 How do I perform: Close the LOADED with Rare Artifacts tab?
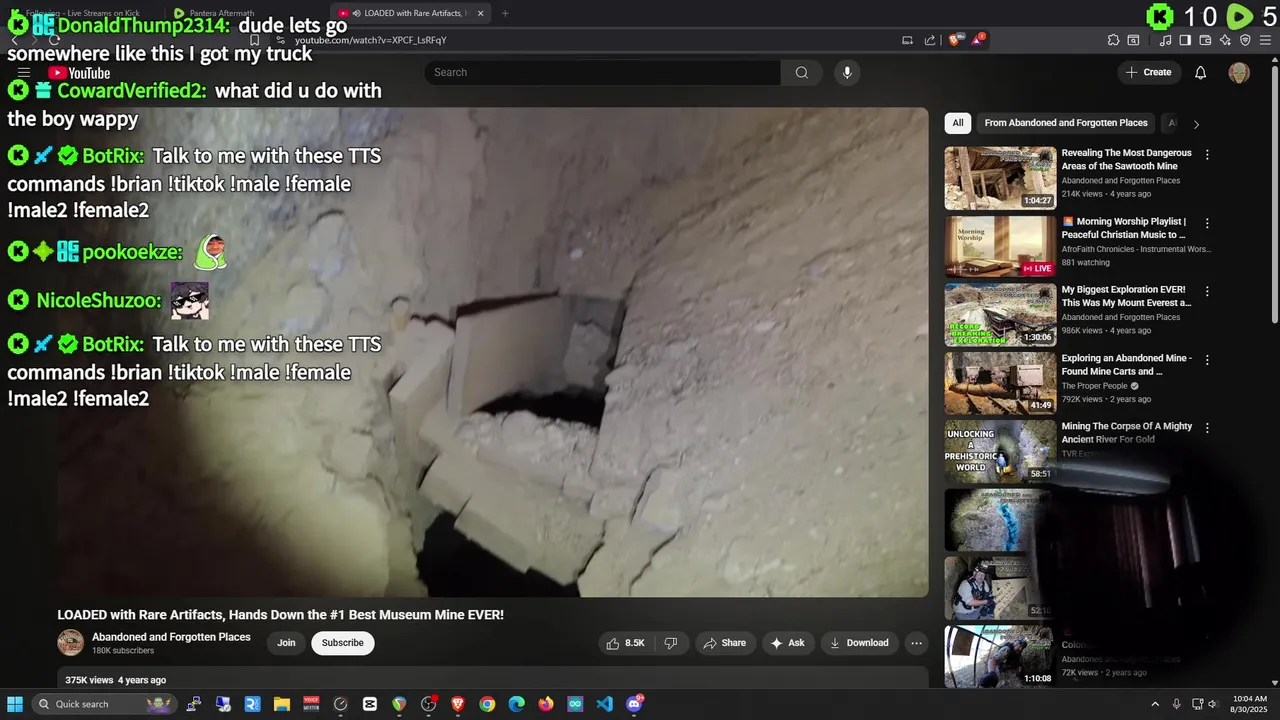(481, 13)
